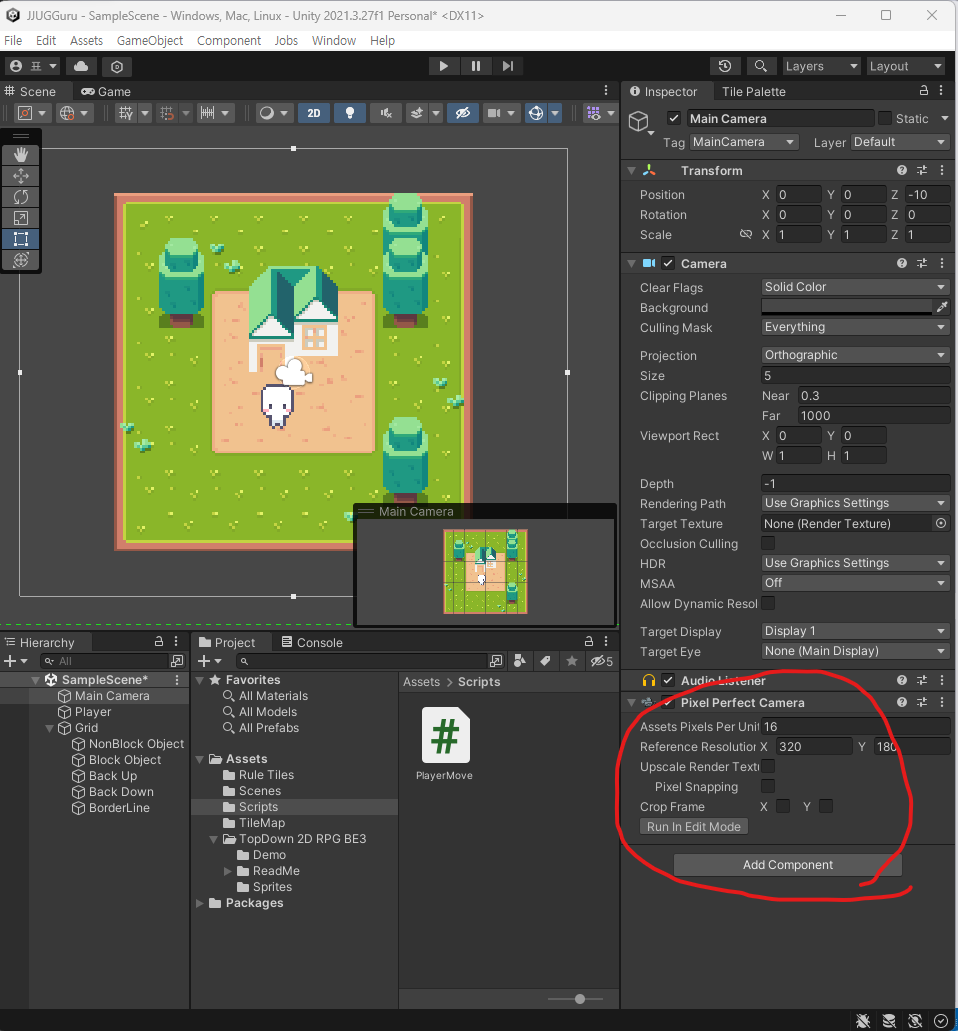This screenshot has width=958, height=1031.
Task: Select the Hand tool in the toolbar
Action: (x=21, y=154)
